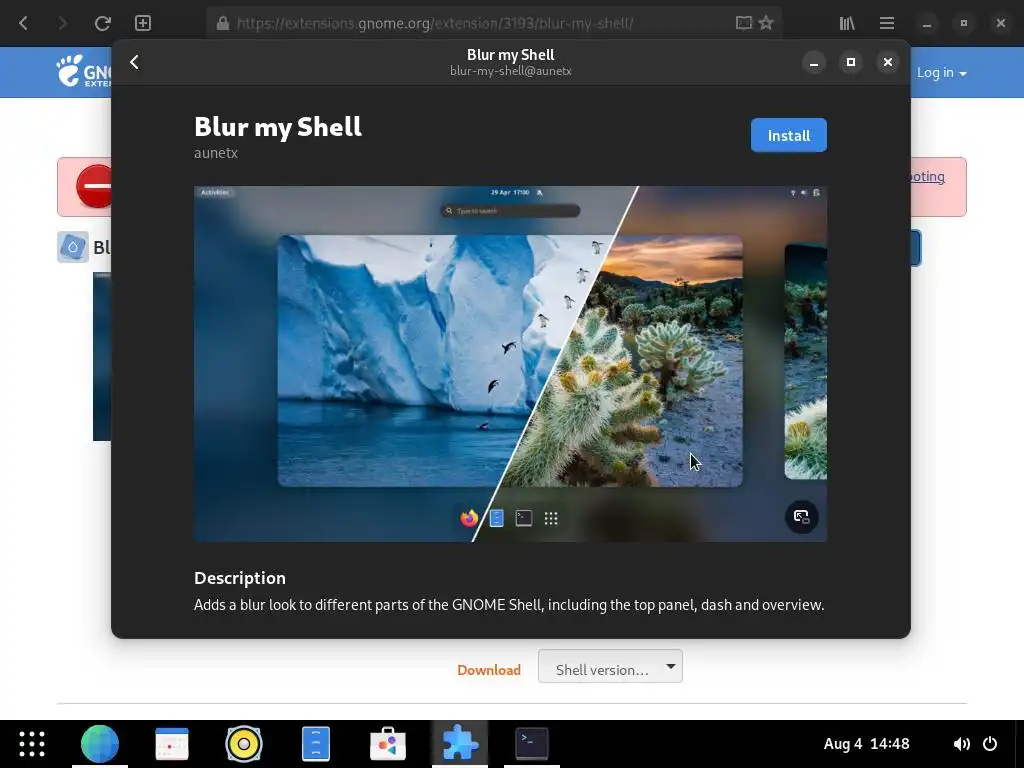Open the Log in dropdown
The image size is (1024, 768).
[x=941, y=72]
